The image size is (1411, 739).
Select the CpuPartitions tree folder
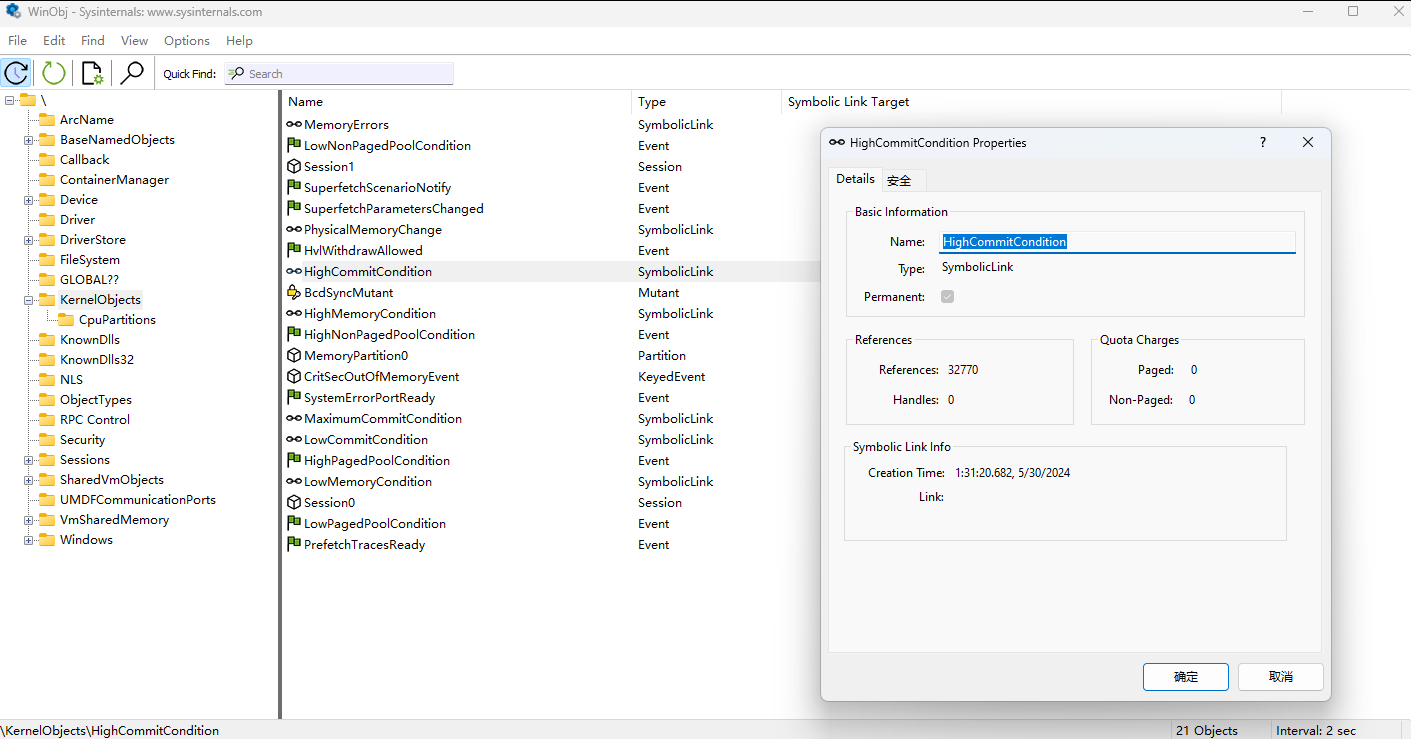[x=116, y=320]
